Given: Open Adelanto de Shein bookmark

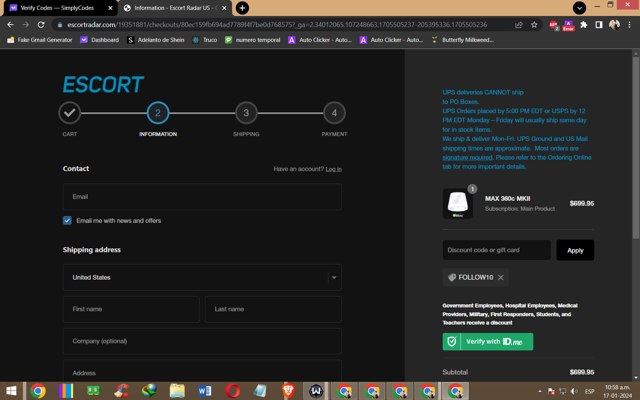Looking at the screenshot, I should coord(156,40).
